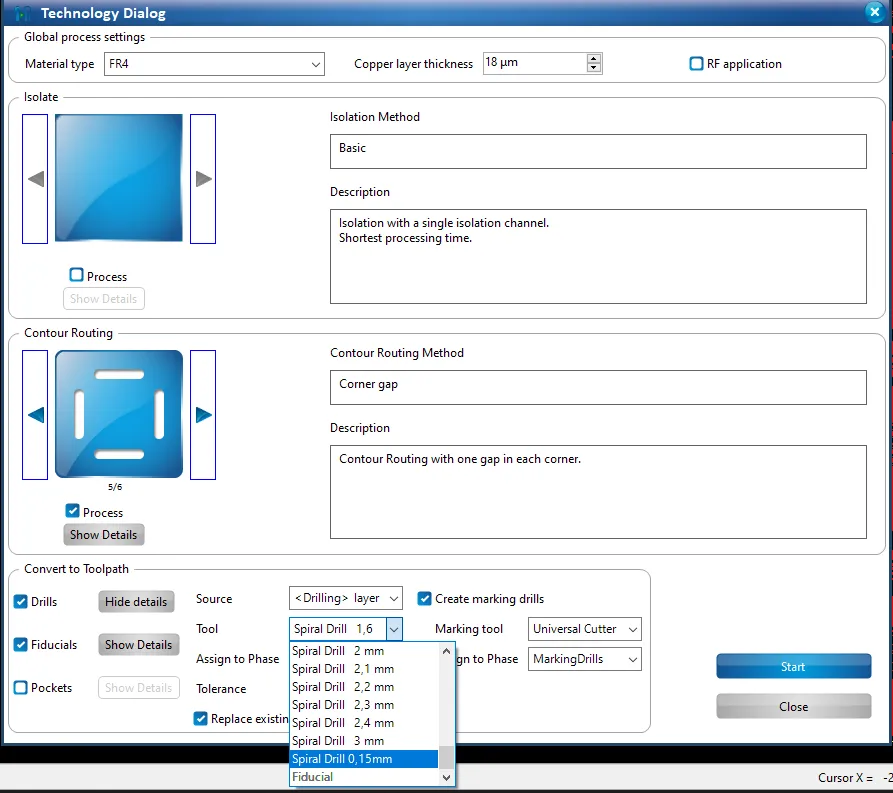Enable the RF application checkbox
Image resolution: width=893 pixels, height=793 pixels.
[x=696, y=63]
